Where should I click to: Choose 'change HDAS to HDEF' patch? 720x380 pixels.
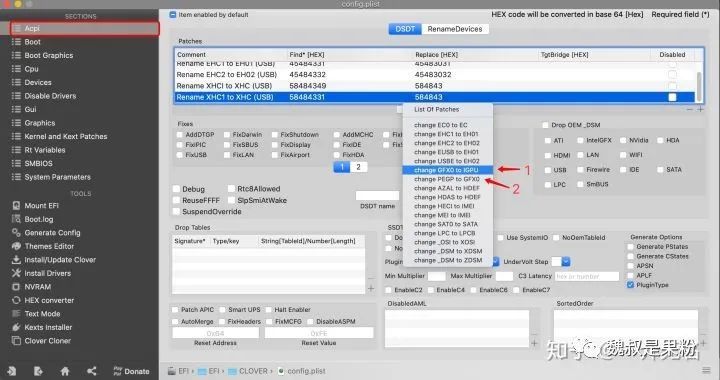pyautogui.click(x=447, y=197)
